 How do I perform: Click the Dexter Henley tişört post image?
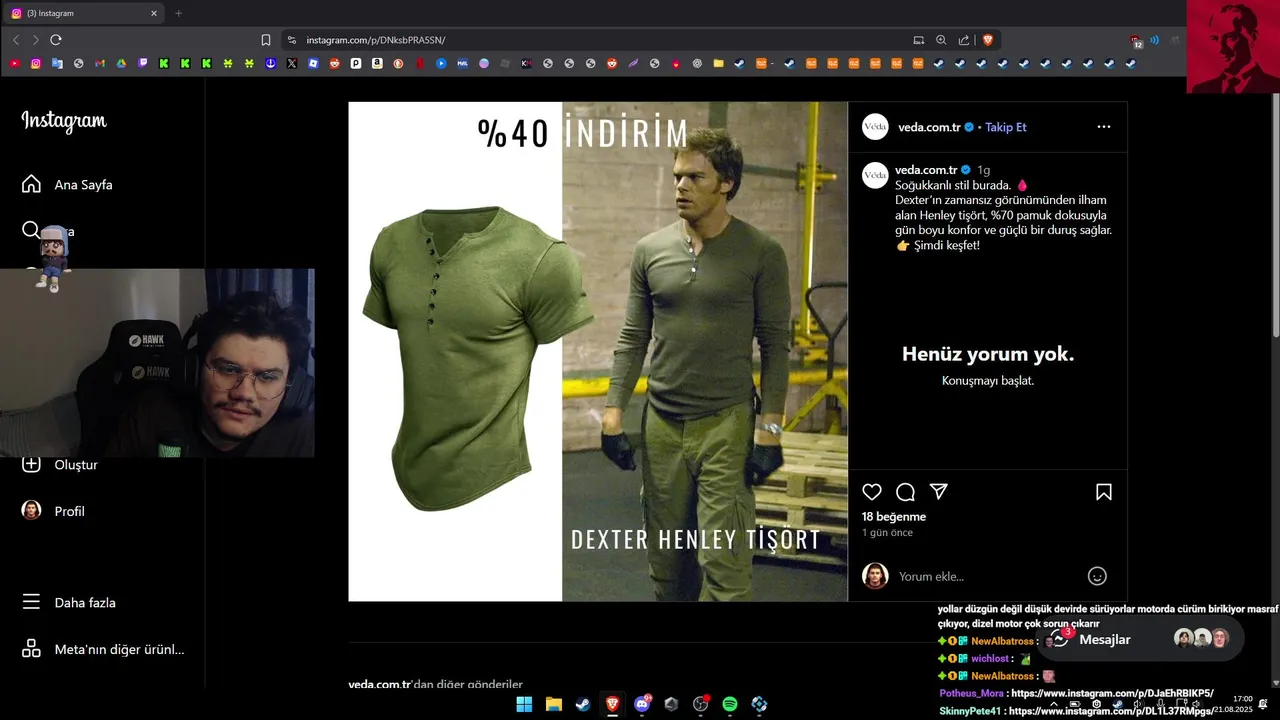click(598, 351)
